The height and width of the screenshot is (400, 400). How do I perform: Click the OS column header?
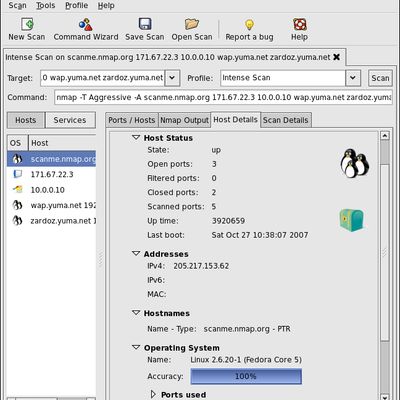(x=18, y=143)
